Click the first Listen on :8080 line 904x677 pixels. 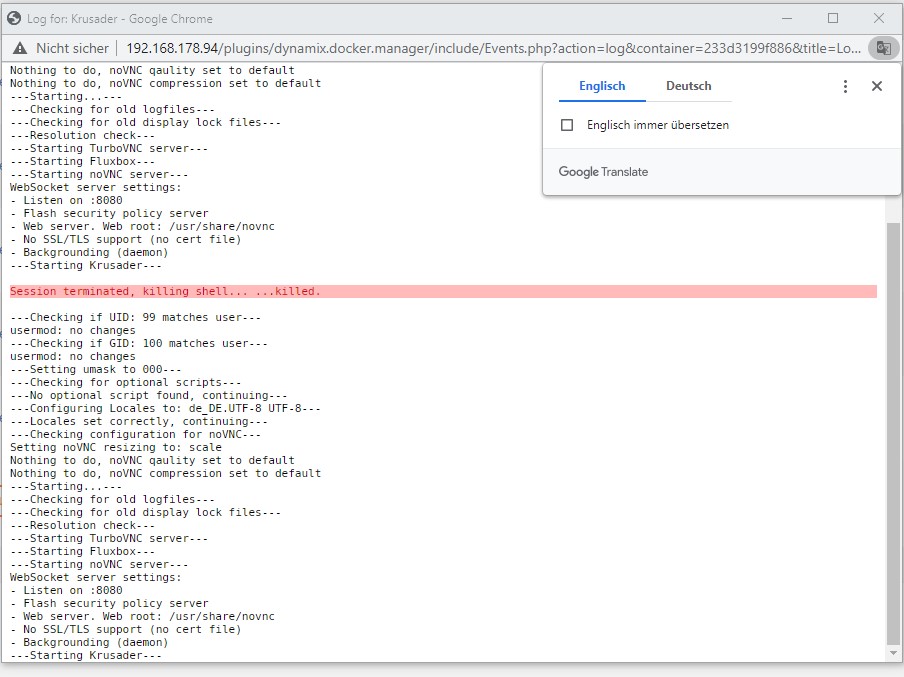[66, 201]
